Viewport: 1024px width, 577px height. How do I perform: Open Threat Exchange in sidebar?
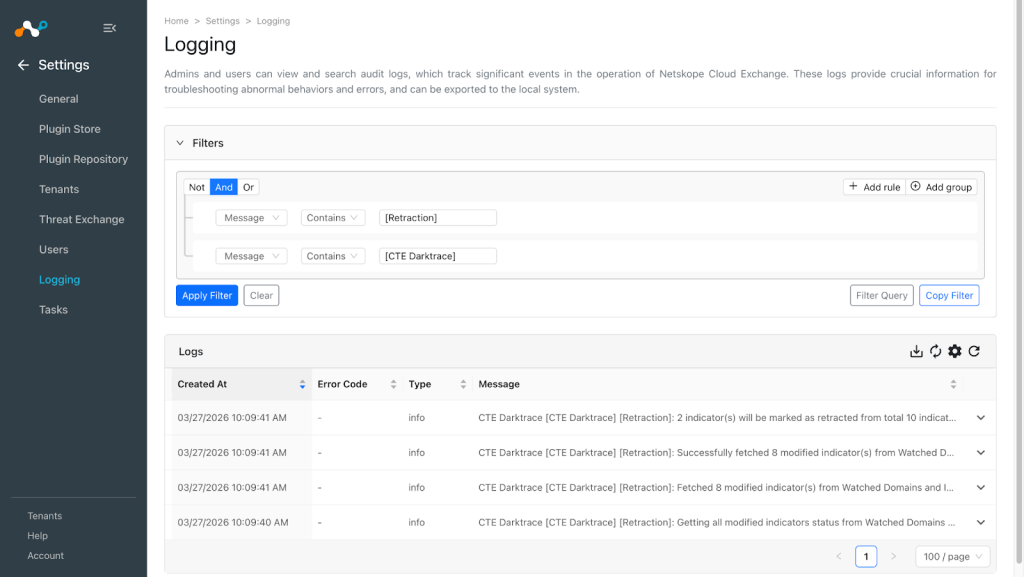(82, 219)
